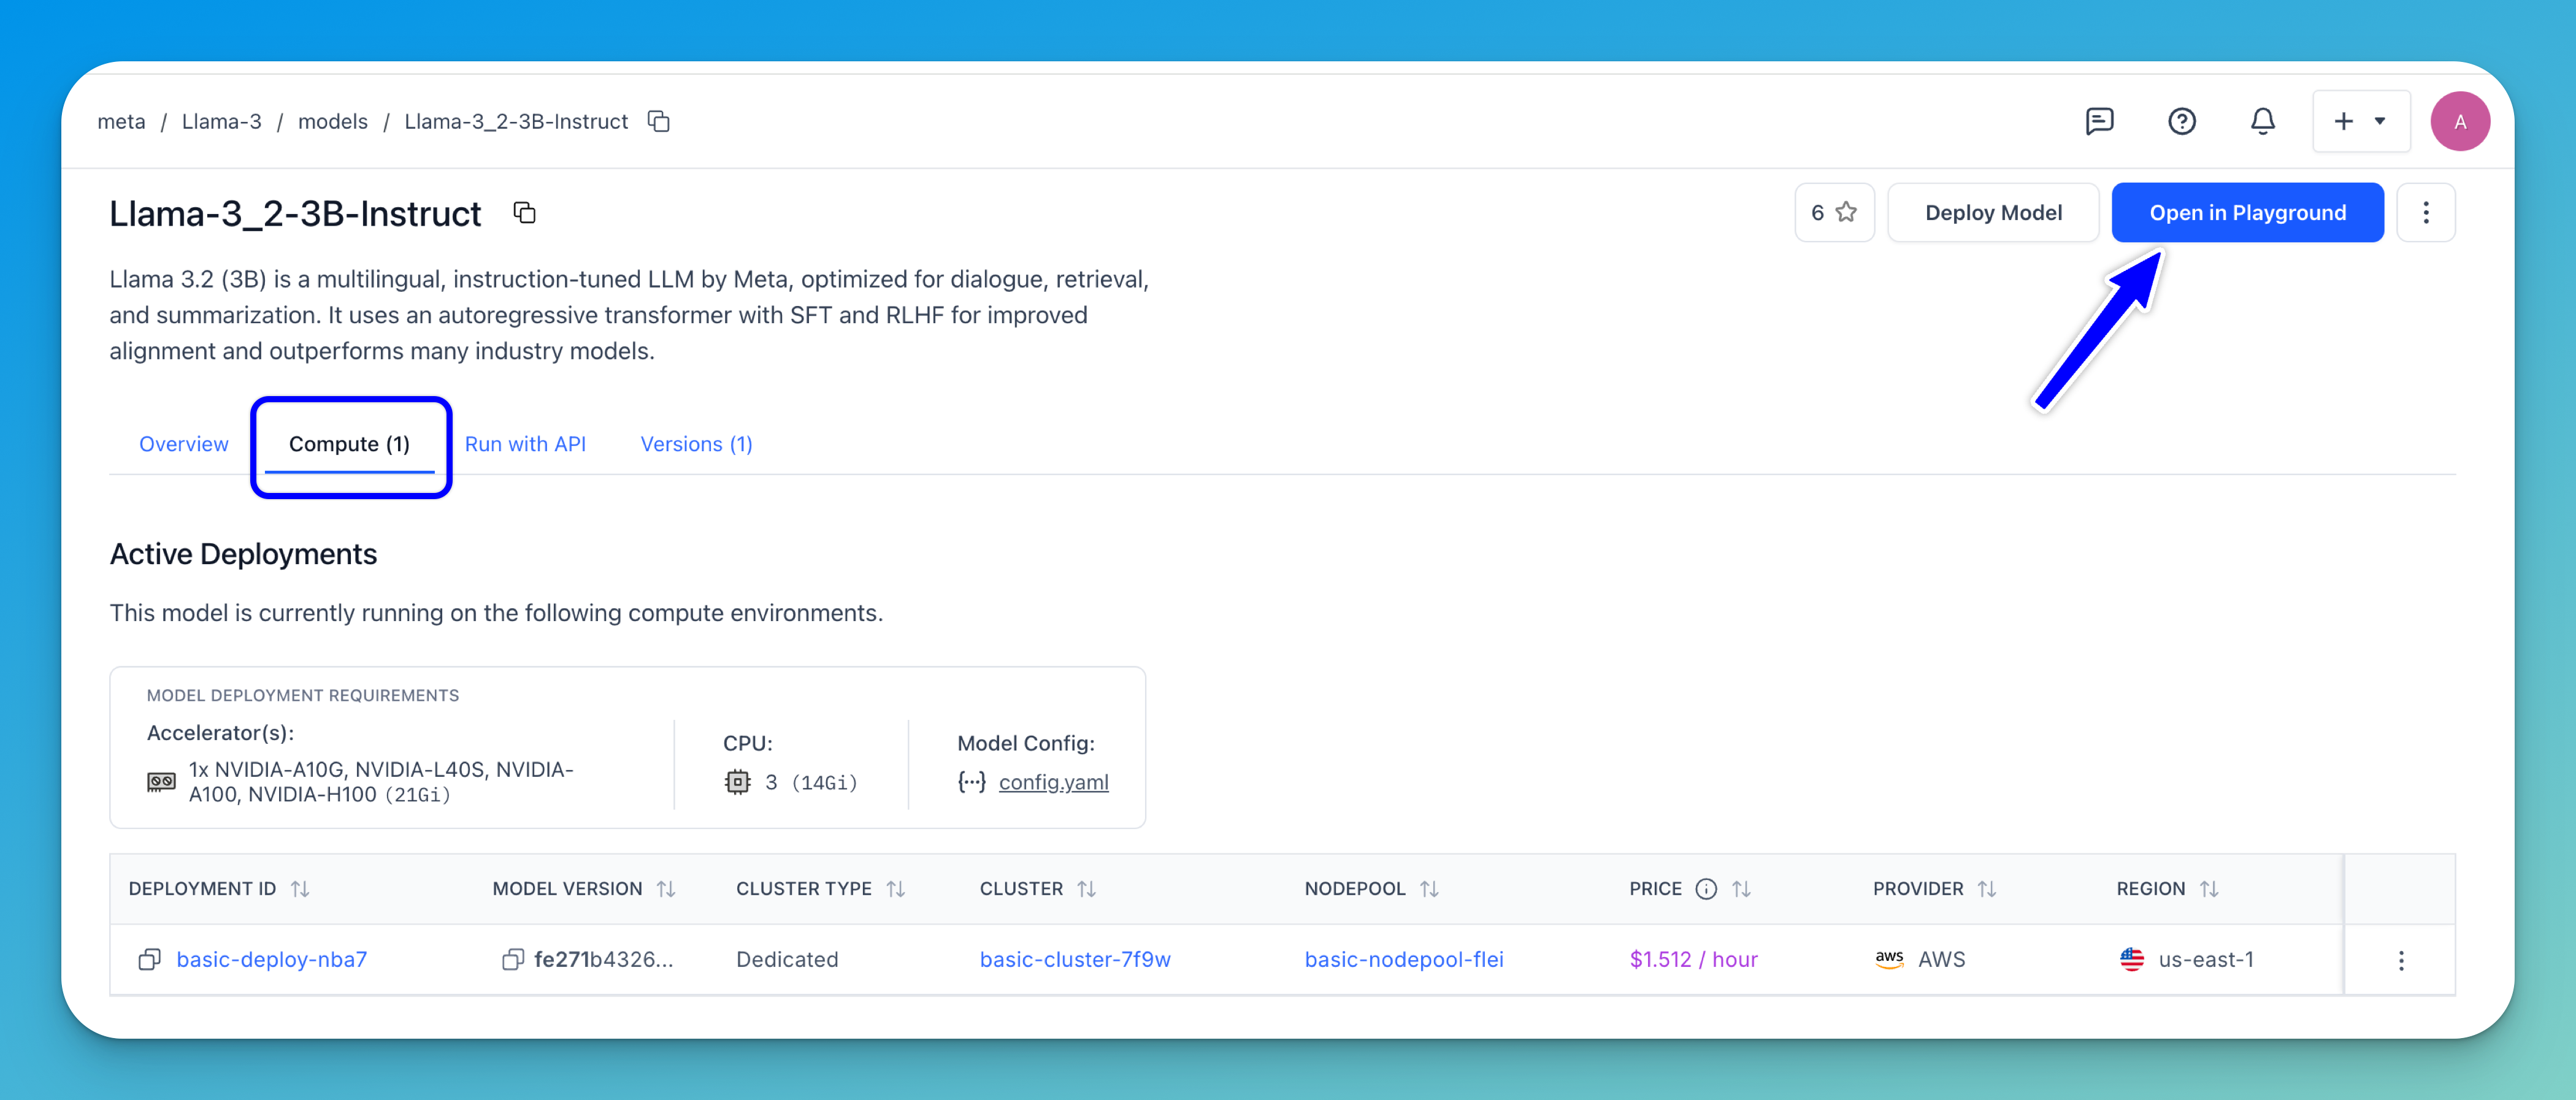Click the Dedicated cluster type cell
Screen dimensions: 2576x1100
pos(787,959)
